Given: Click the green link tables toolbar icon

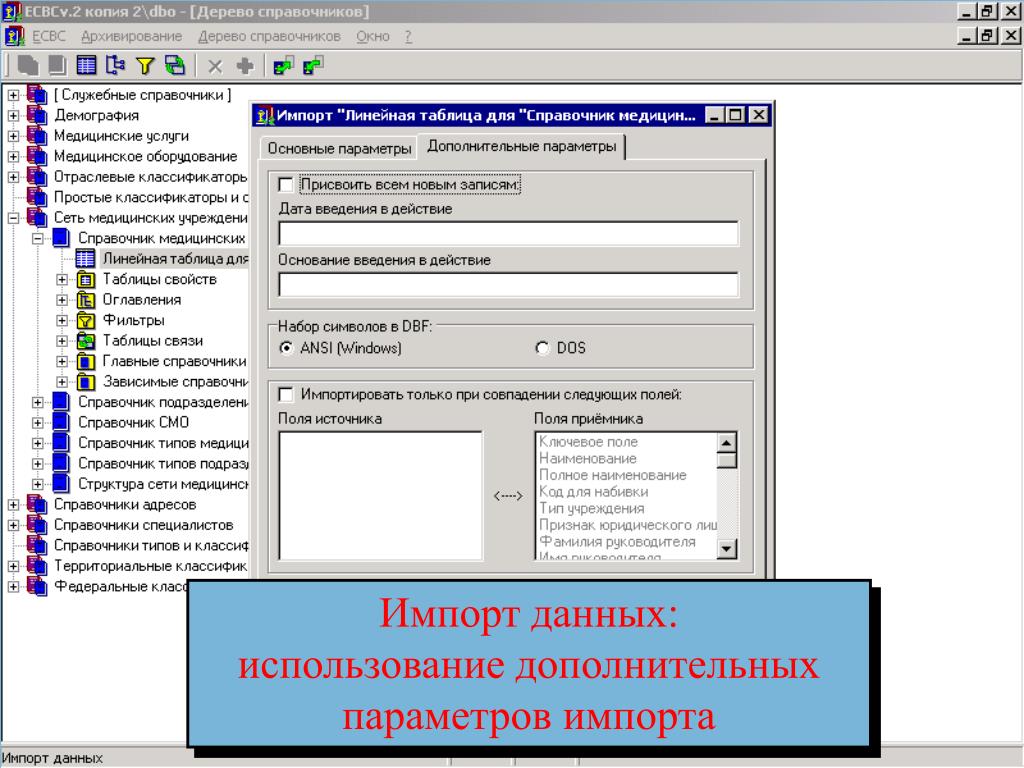Looking at the screenshot, I should tap(174, 65).
